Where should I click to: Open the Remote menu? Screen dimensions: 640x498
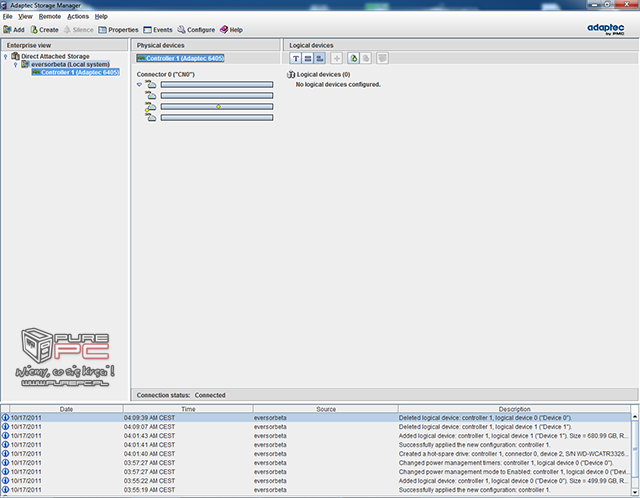(x=49, y=17)
